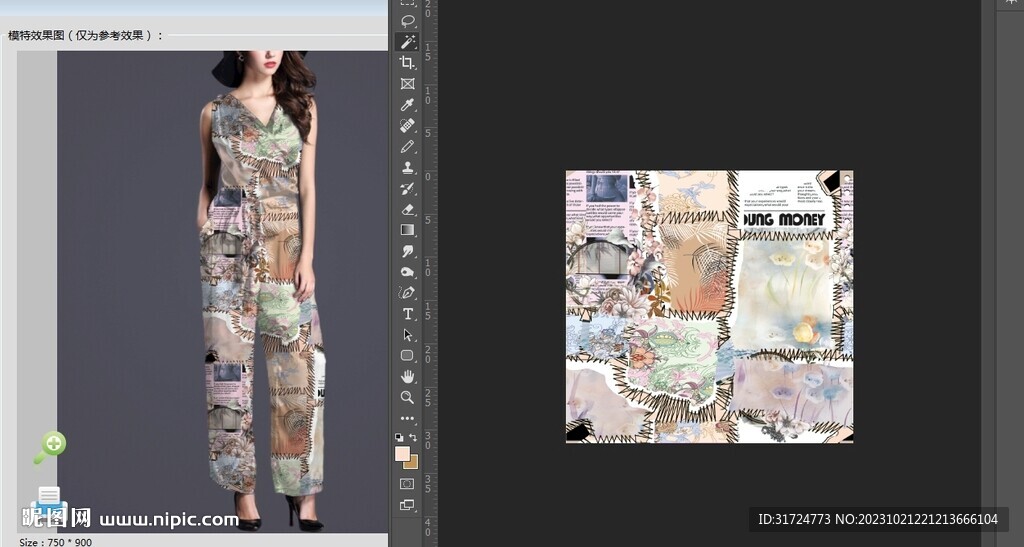Image resolution: width=1024 pixels, height=547 pixels.
Task: Select the Magic Wand tool
Action: point(407,42)
